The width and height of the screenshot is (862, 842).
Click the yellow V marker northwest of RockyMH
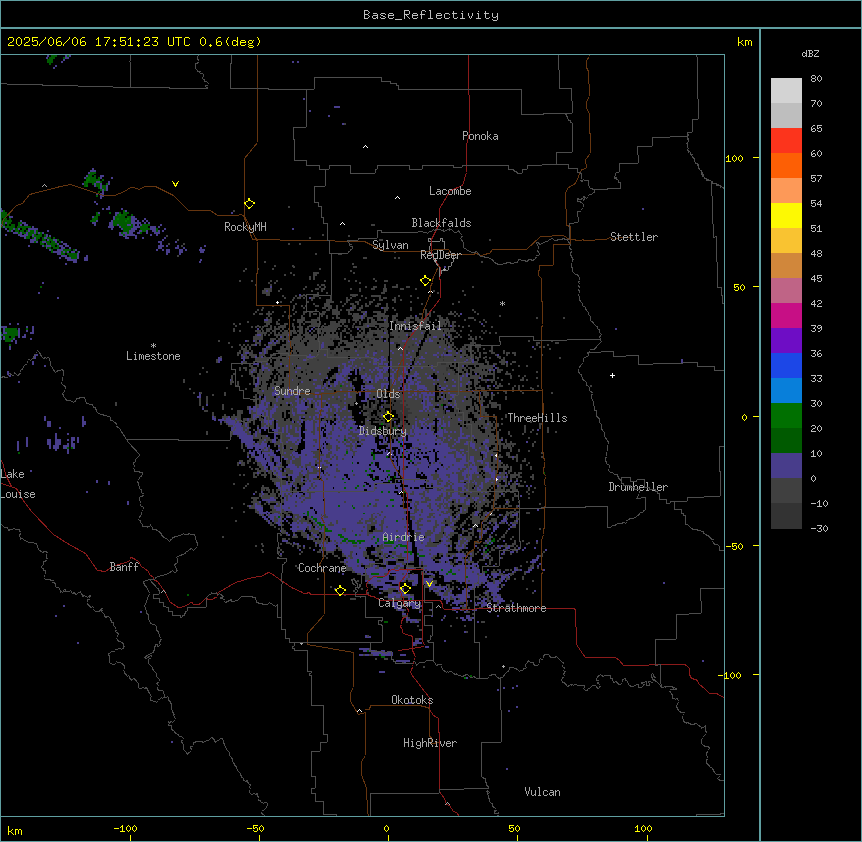[175, 184]
